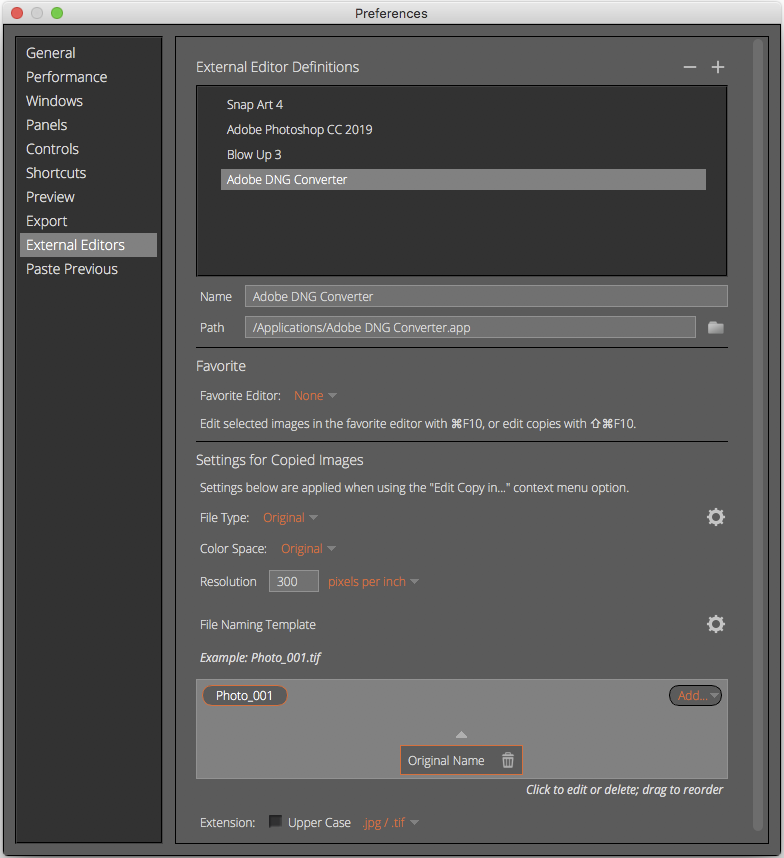Select Snap Art 4 in the editor list
The height and width of the screenshot is (858, 784).
pyautogui.click(x=463, y=105)
